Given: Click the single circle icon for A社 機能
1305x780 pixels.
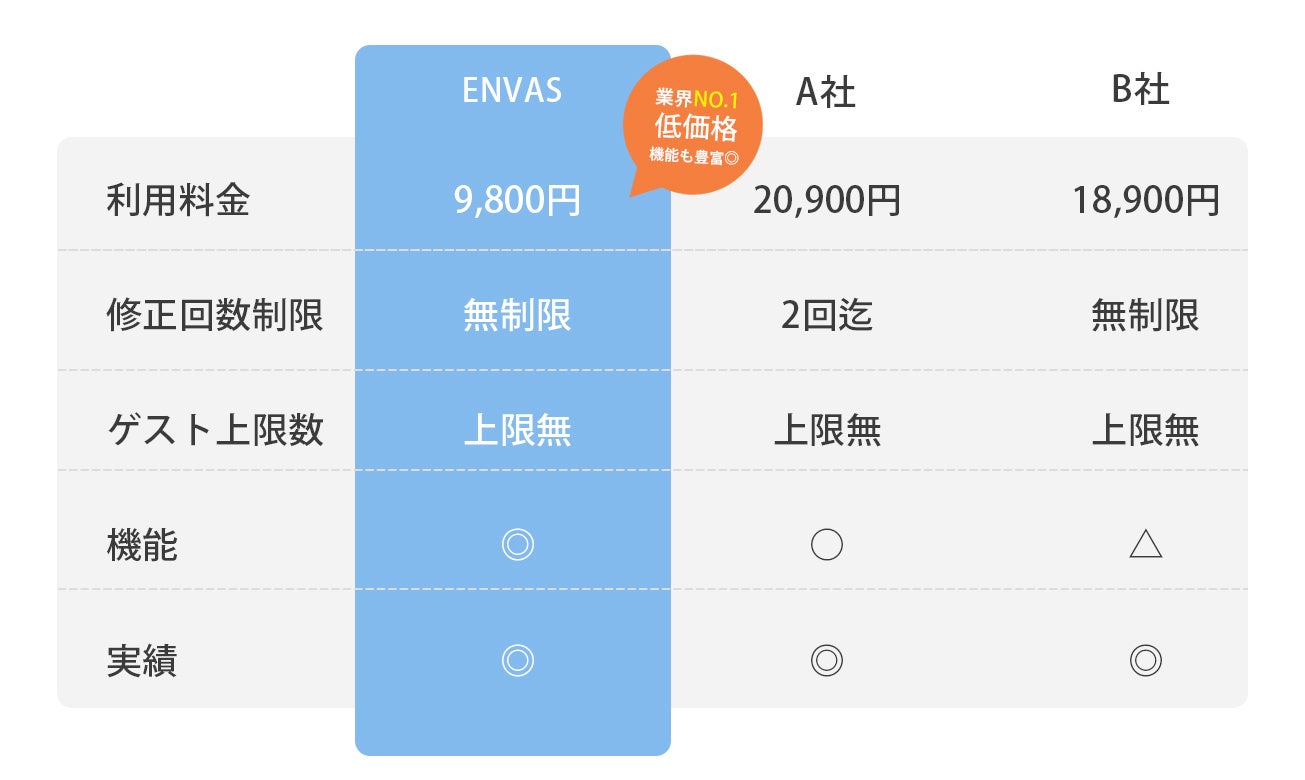Looking at the screenshot, I should click(827, 545).
